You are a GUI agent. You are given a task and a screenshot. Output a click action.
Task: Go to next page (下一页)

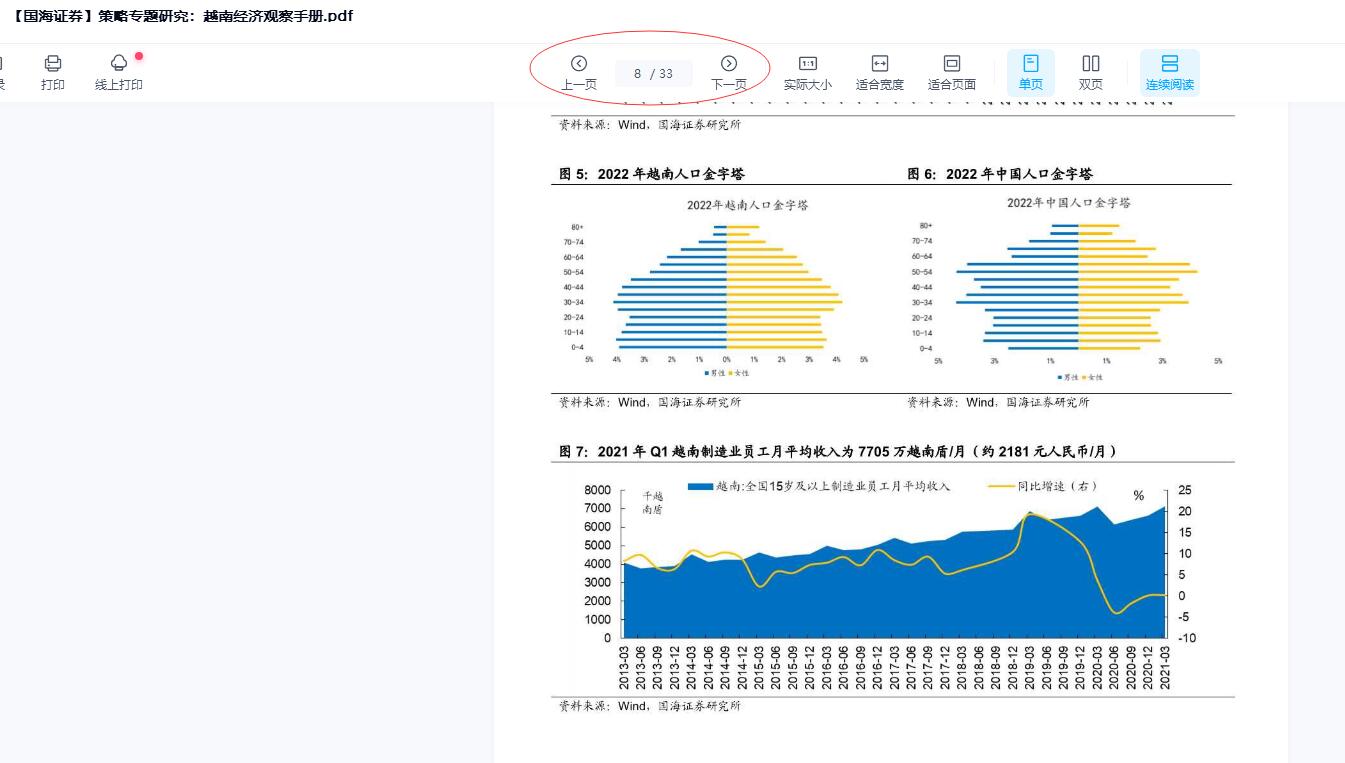pyautogui.click(x=729, y=72)
